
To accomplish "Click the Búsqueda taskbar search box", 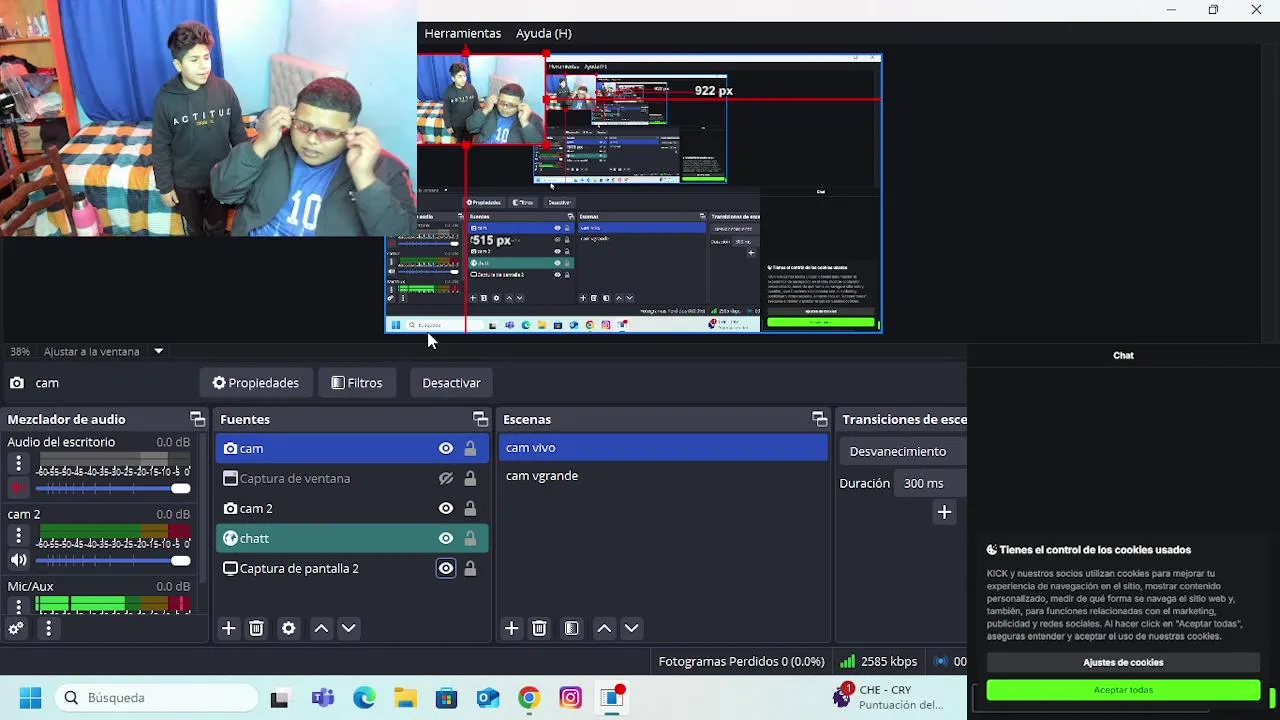I will (x=157, y=697).
